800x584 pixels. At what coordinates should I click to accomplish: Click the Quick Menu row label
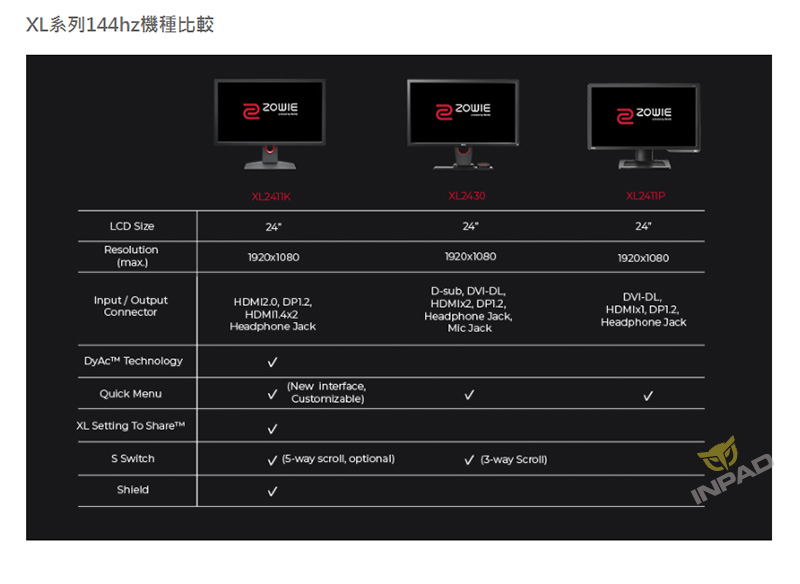131,394
